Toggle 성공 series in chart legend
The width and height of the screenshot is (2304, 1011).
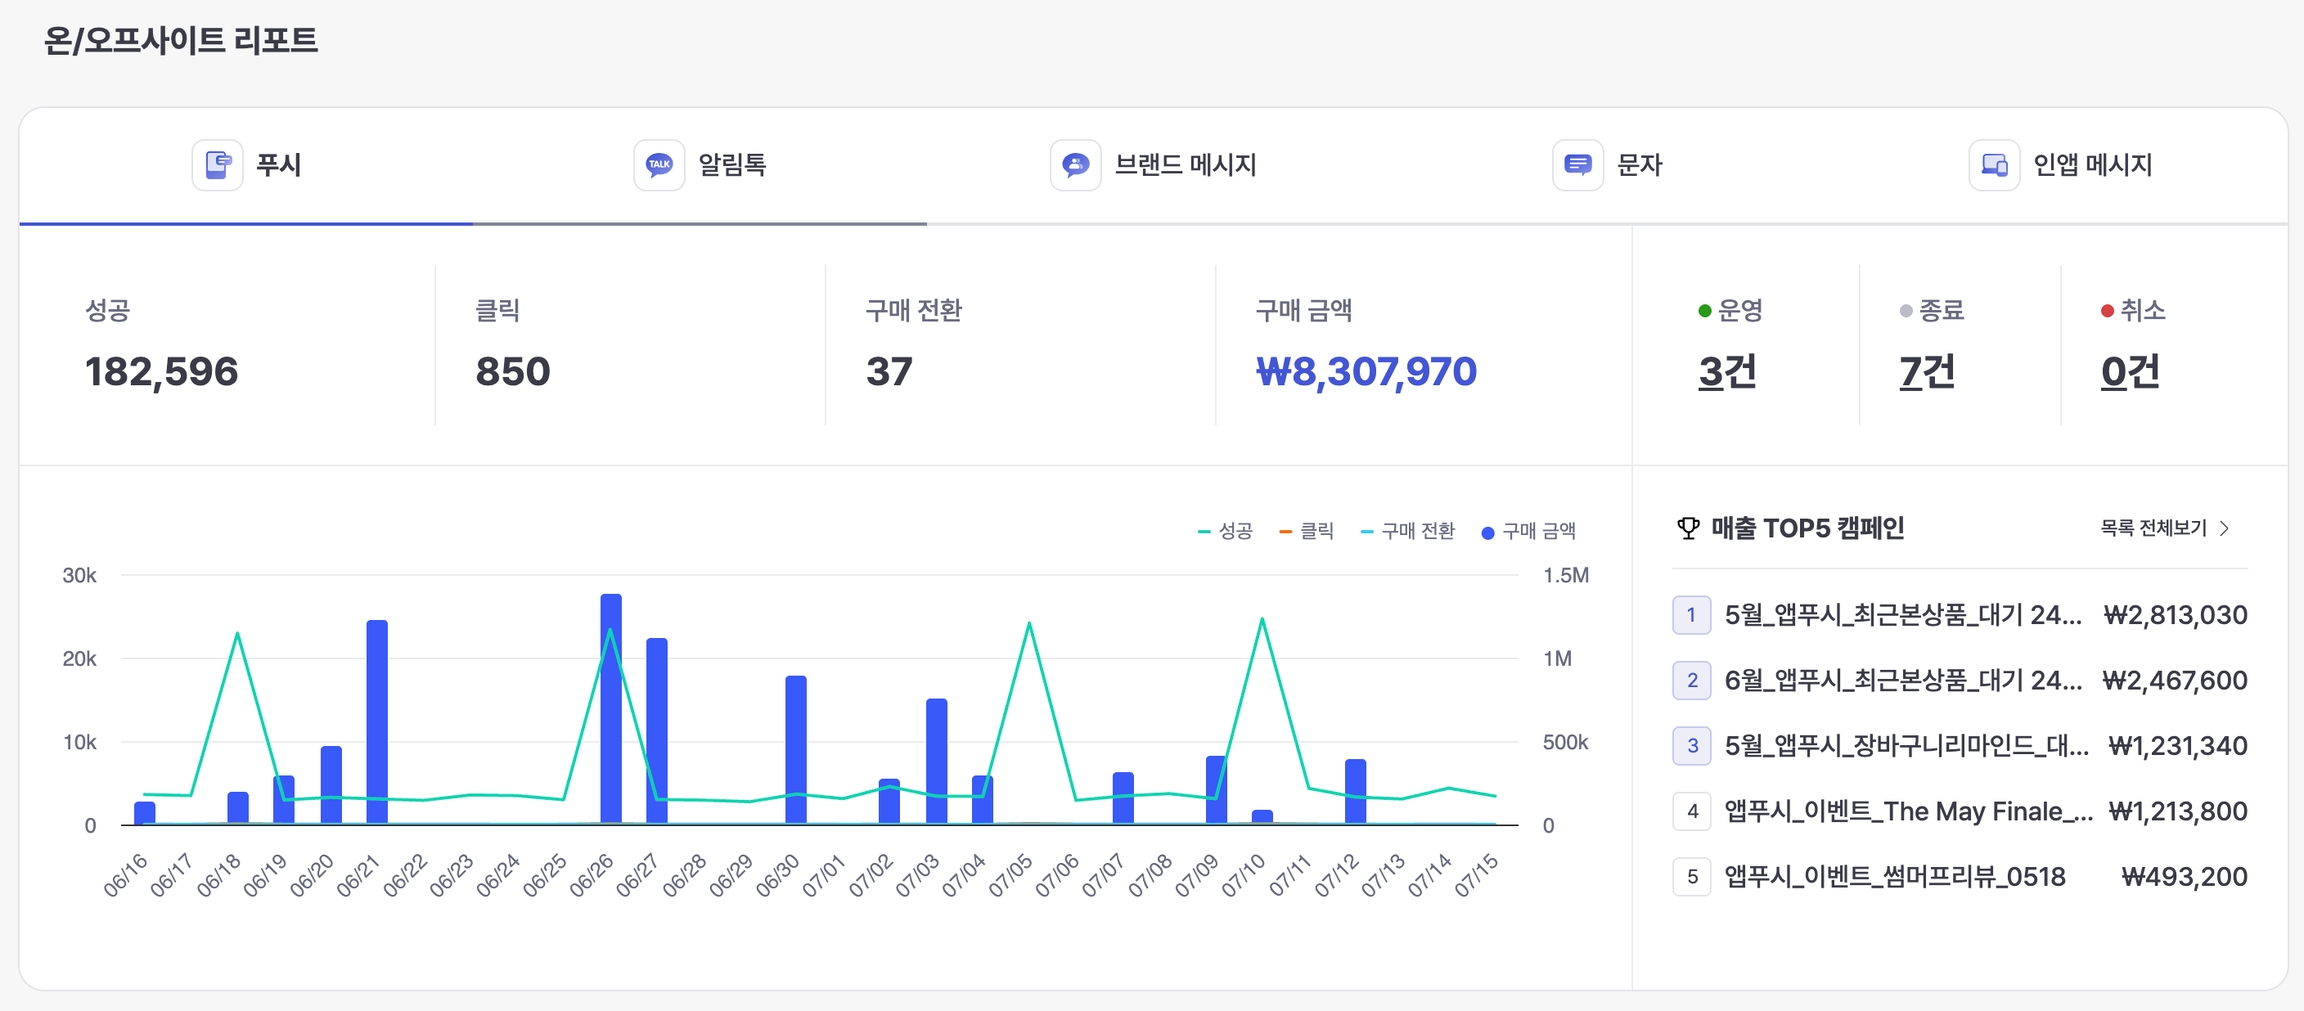pos(1225,531)
